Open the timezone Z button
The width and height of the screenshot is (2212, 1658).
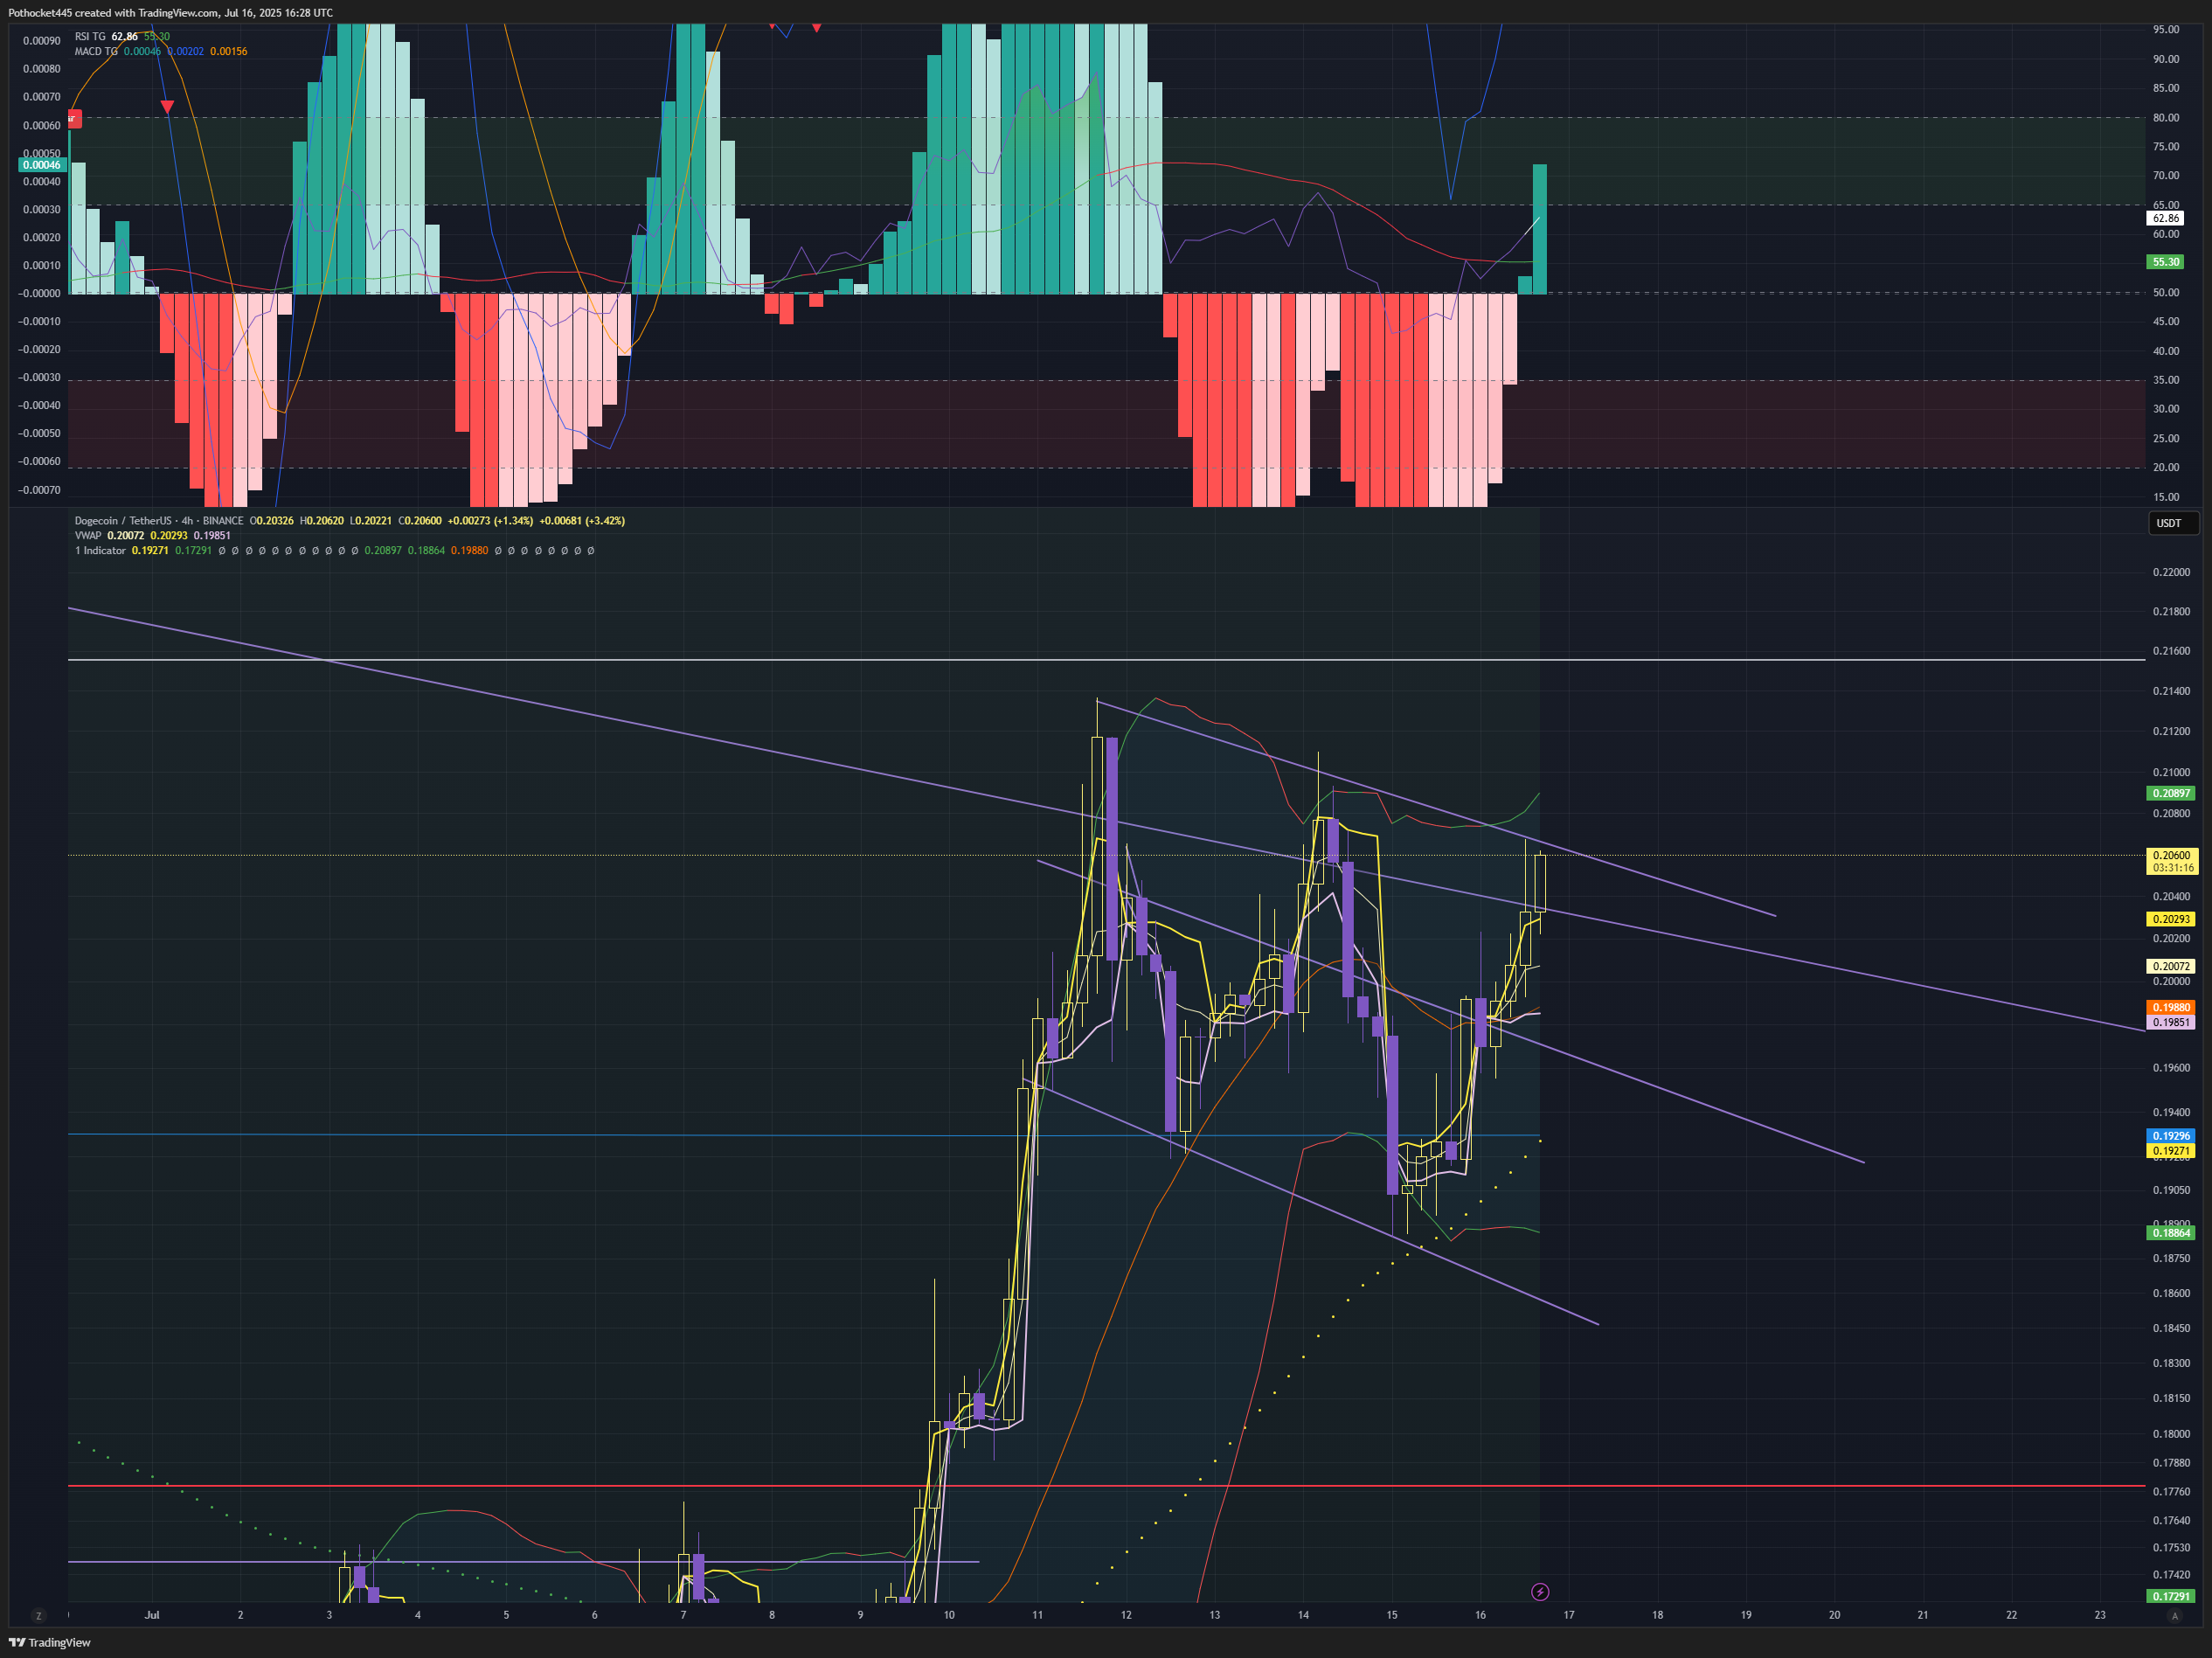[x=39, y=1616]
